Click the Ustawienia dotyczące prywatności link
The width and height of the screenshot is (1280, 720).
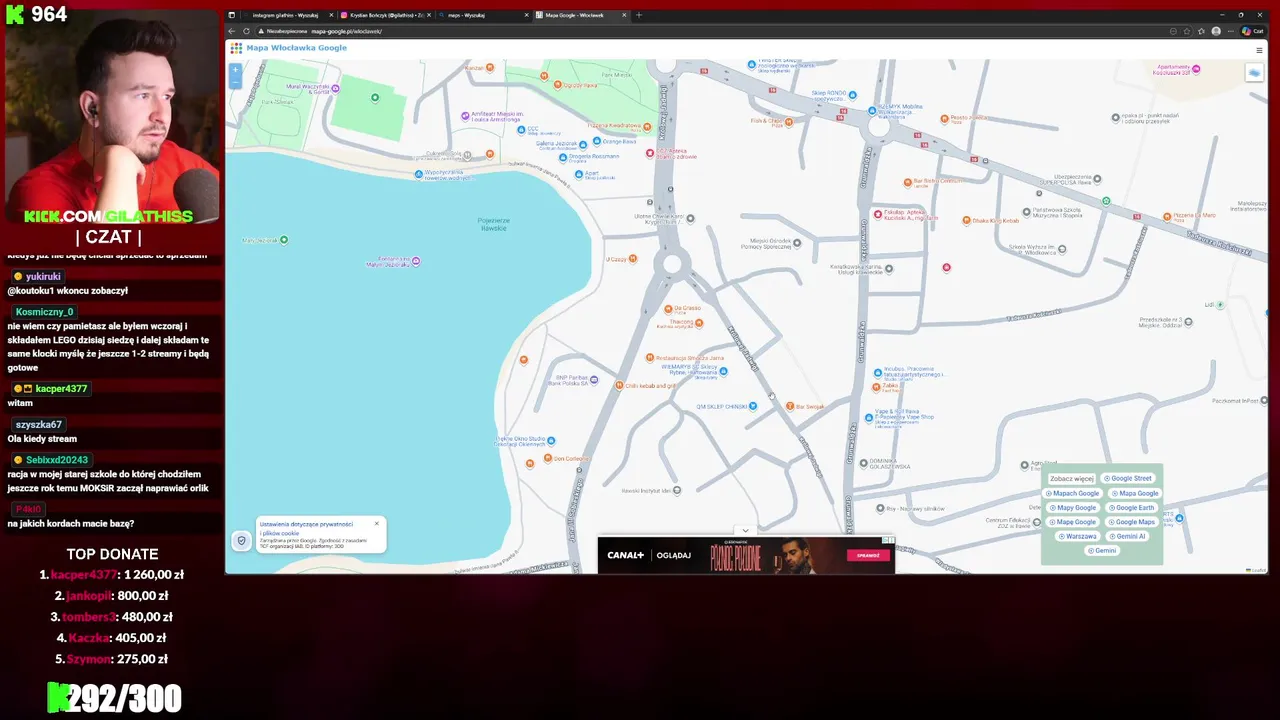[306, 524]
